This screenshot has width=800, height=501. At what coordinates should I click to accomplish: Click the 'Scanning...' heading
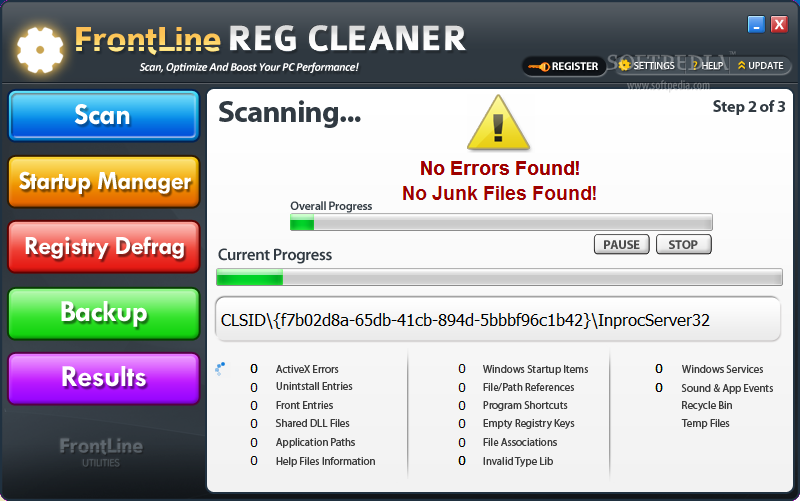click(x=290, y=113)
